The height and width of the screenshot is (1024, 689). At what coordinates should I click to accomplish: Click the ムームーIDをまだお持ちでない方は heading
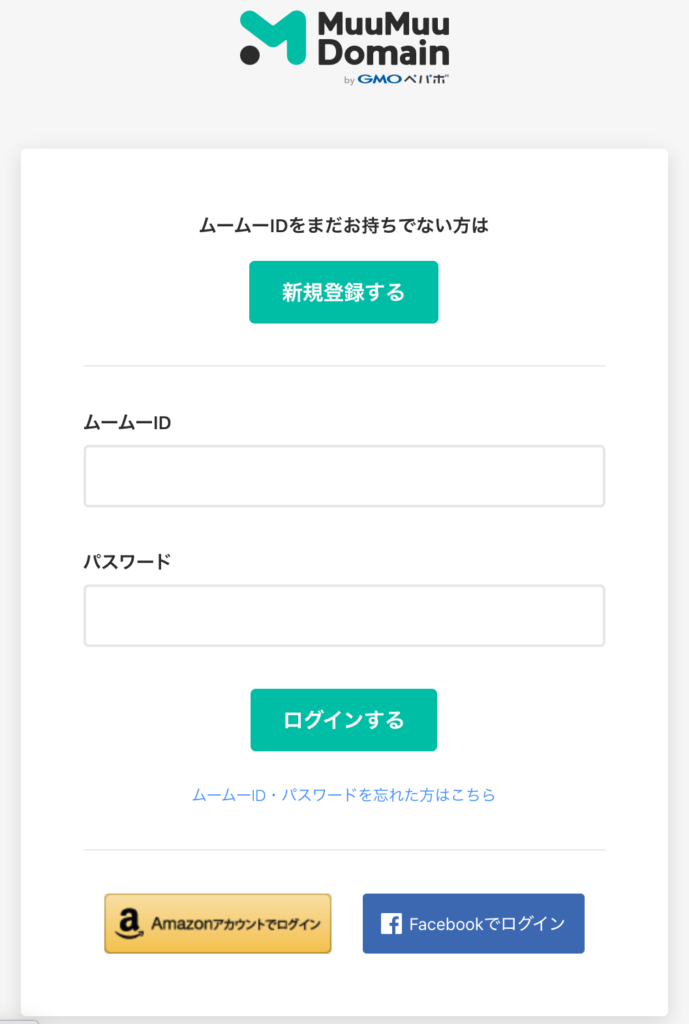(344, 226)
